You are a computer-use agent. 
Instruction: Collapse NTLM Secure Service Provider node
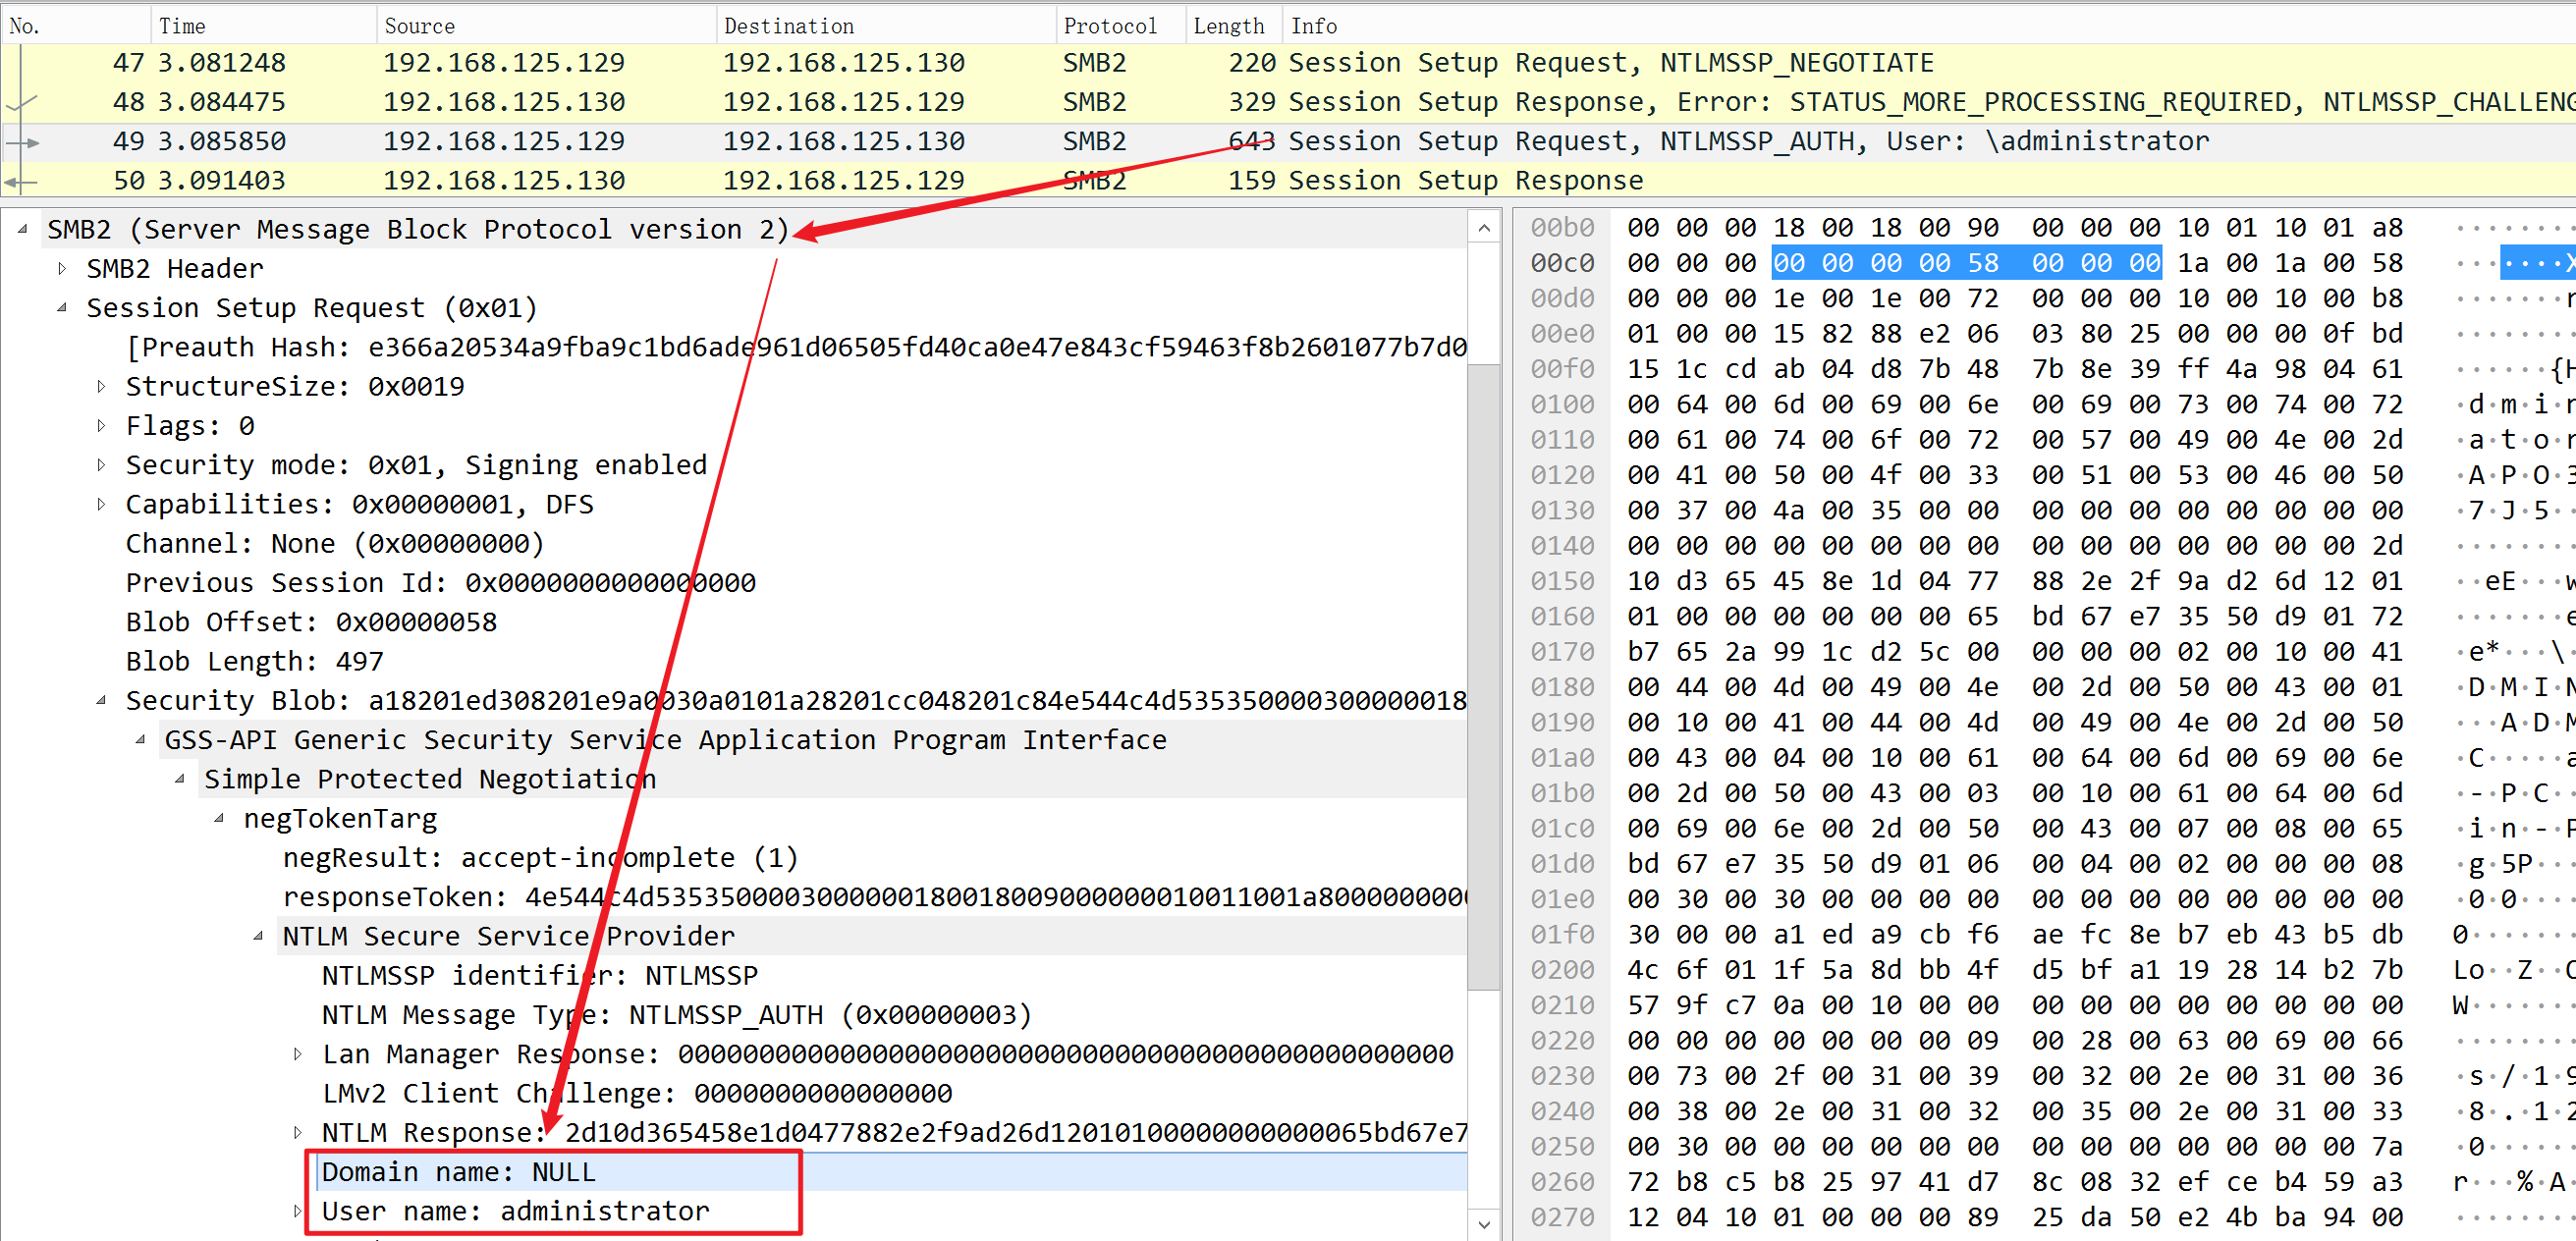(x=258, y=936)
